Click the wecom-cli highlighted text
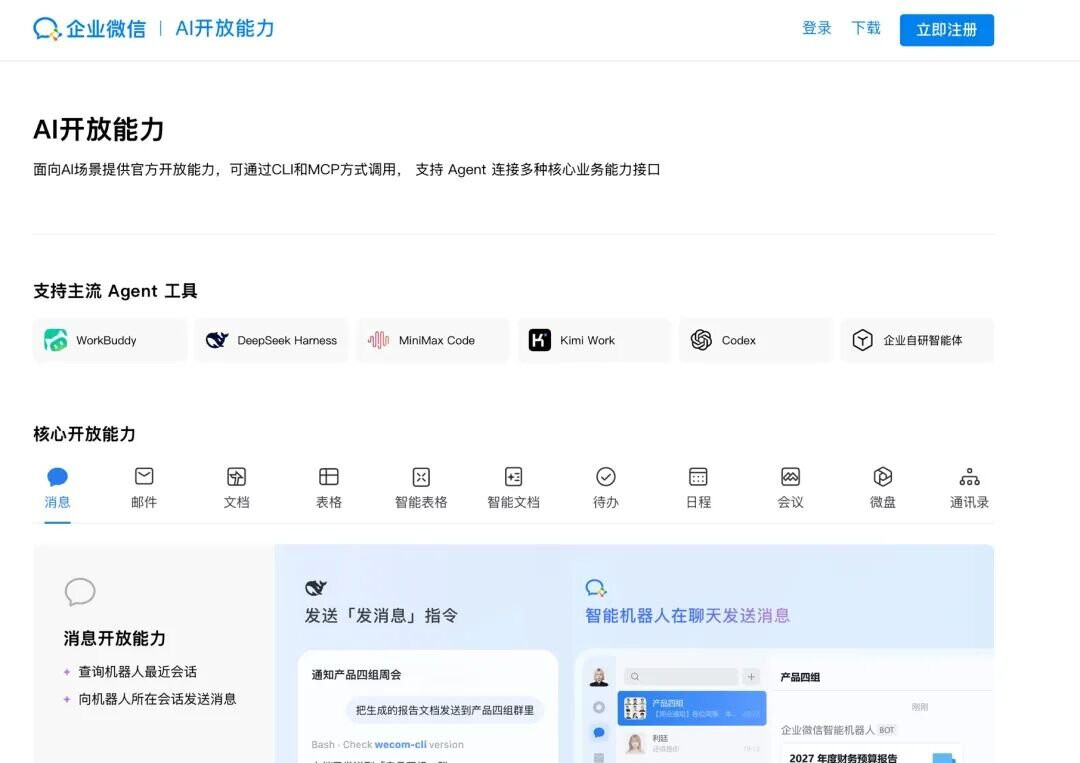The image size is (1080, 763). [x=401, y=744]
